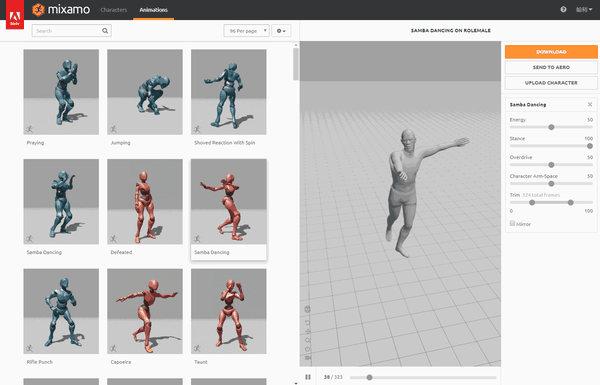Switch to the Characters tab

(114, 10)
